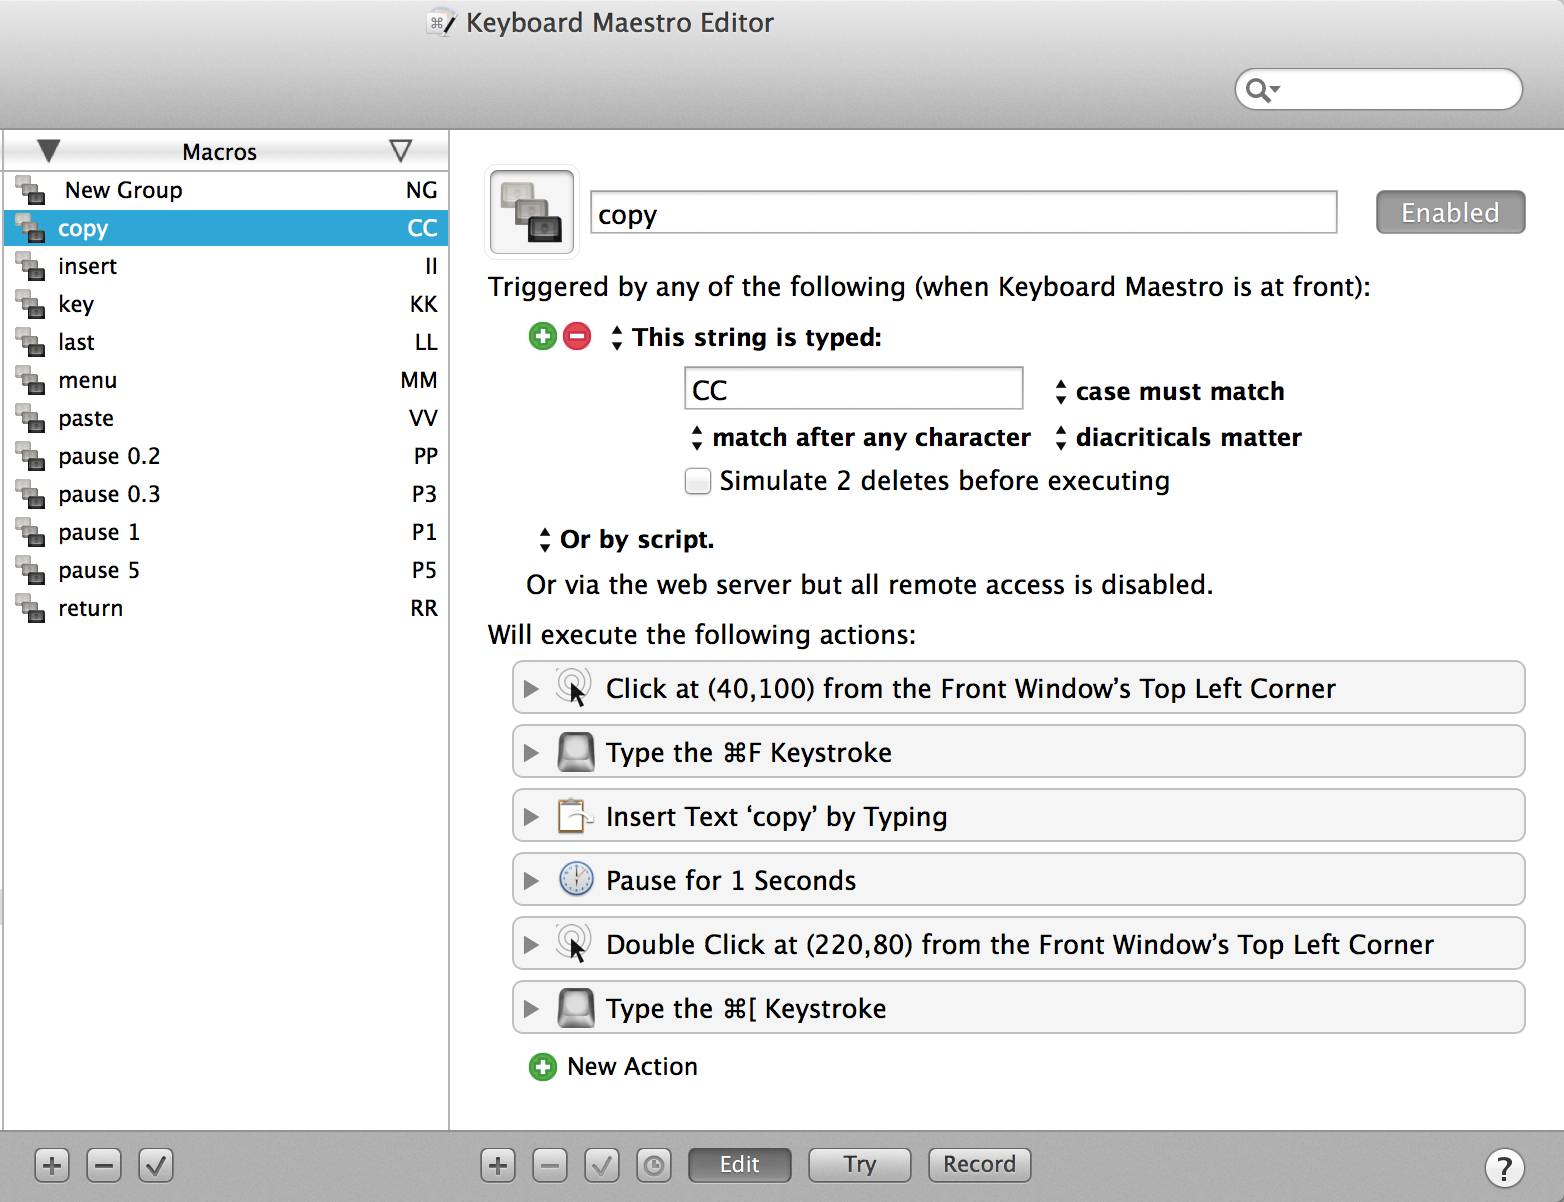This screenshot has width=1564, height=1202.
Task: Click filled triangle in Macros header
Action: pyautogui.click(x=48, y=151)
